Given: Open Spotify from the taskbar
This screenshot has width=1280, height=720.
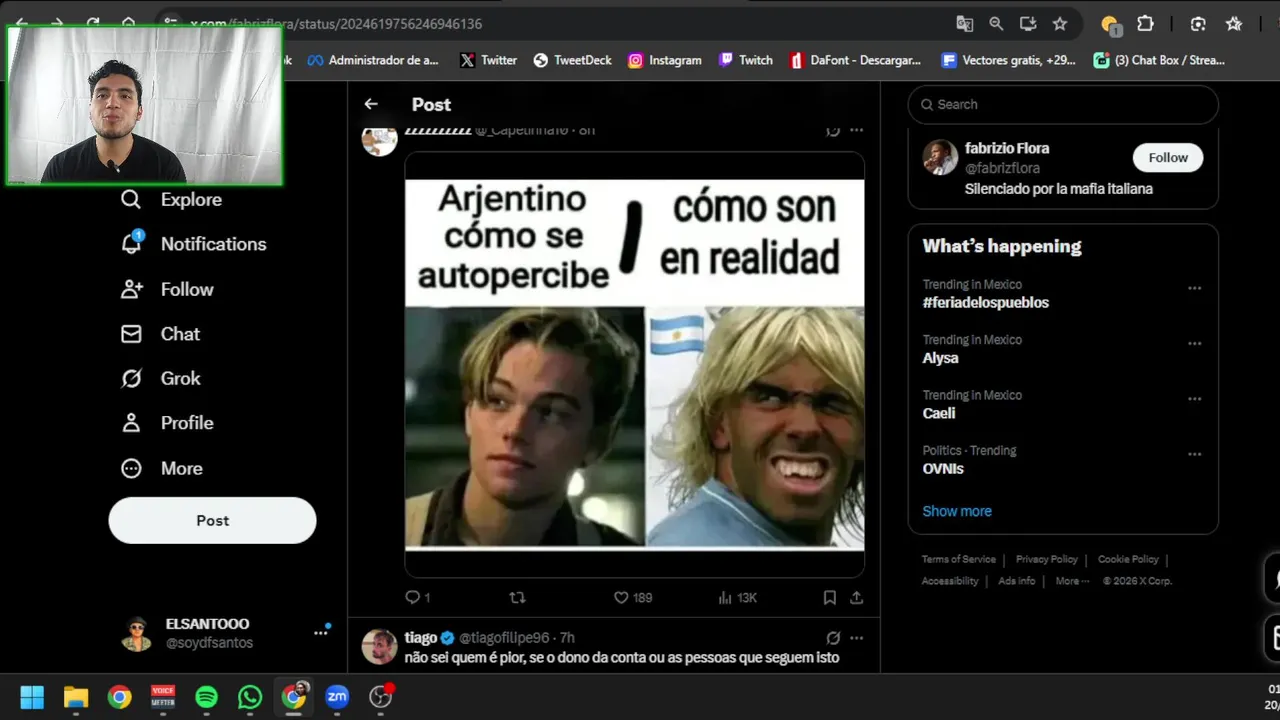Looking at the screenshot, I should coord(207,697).
